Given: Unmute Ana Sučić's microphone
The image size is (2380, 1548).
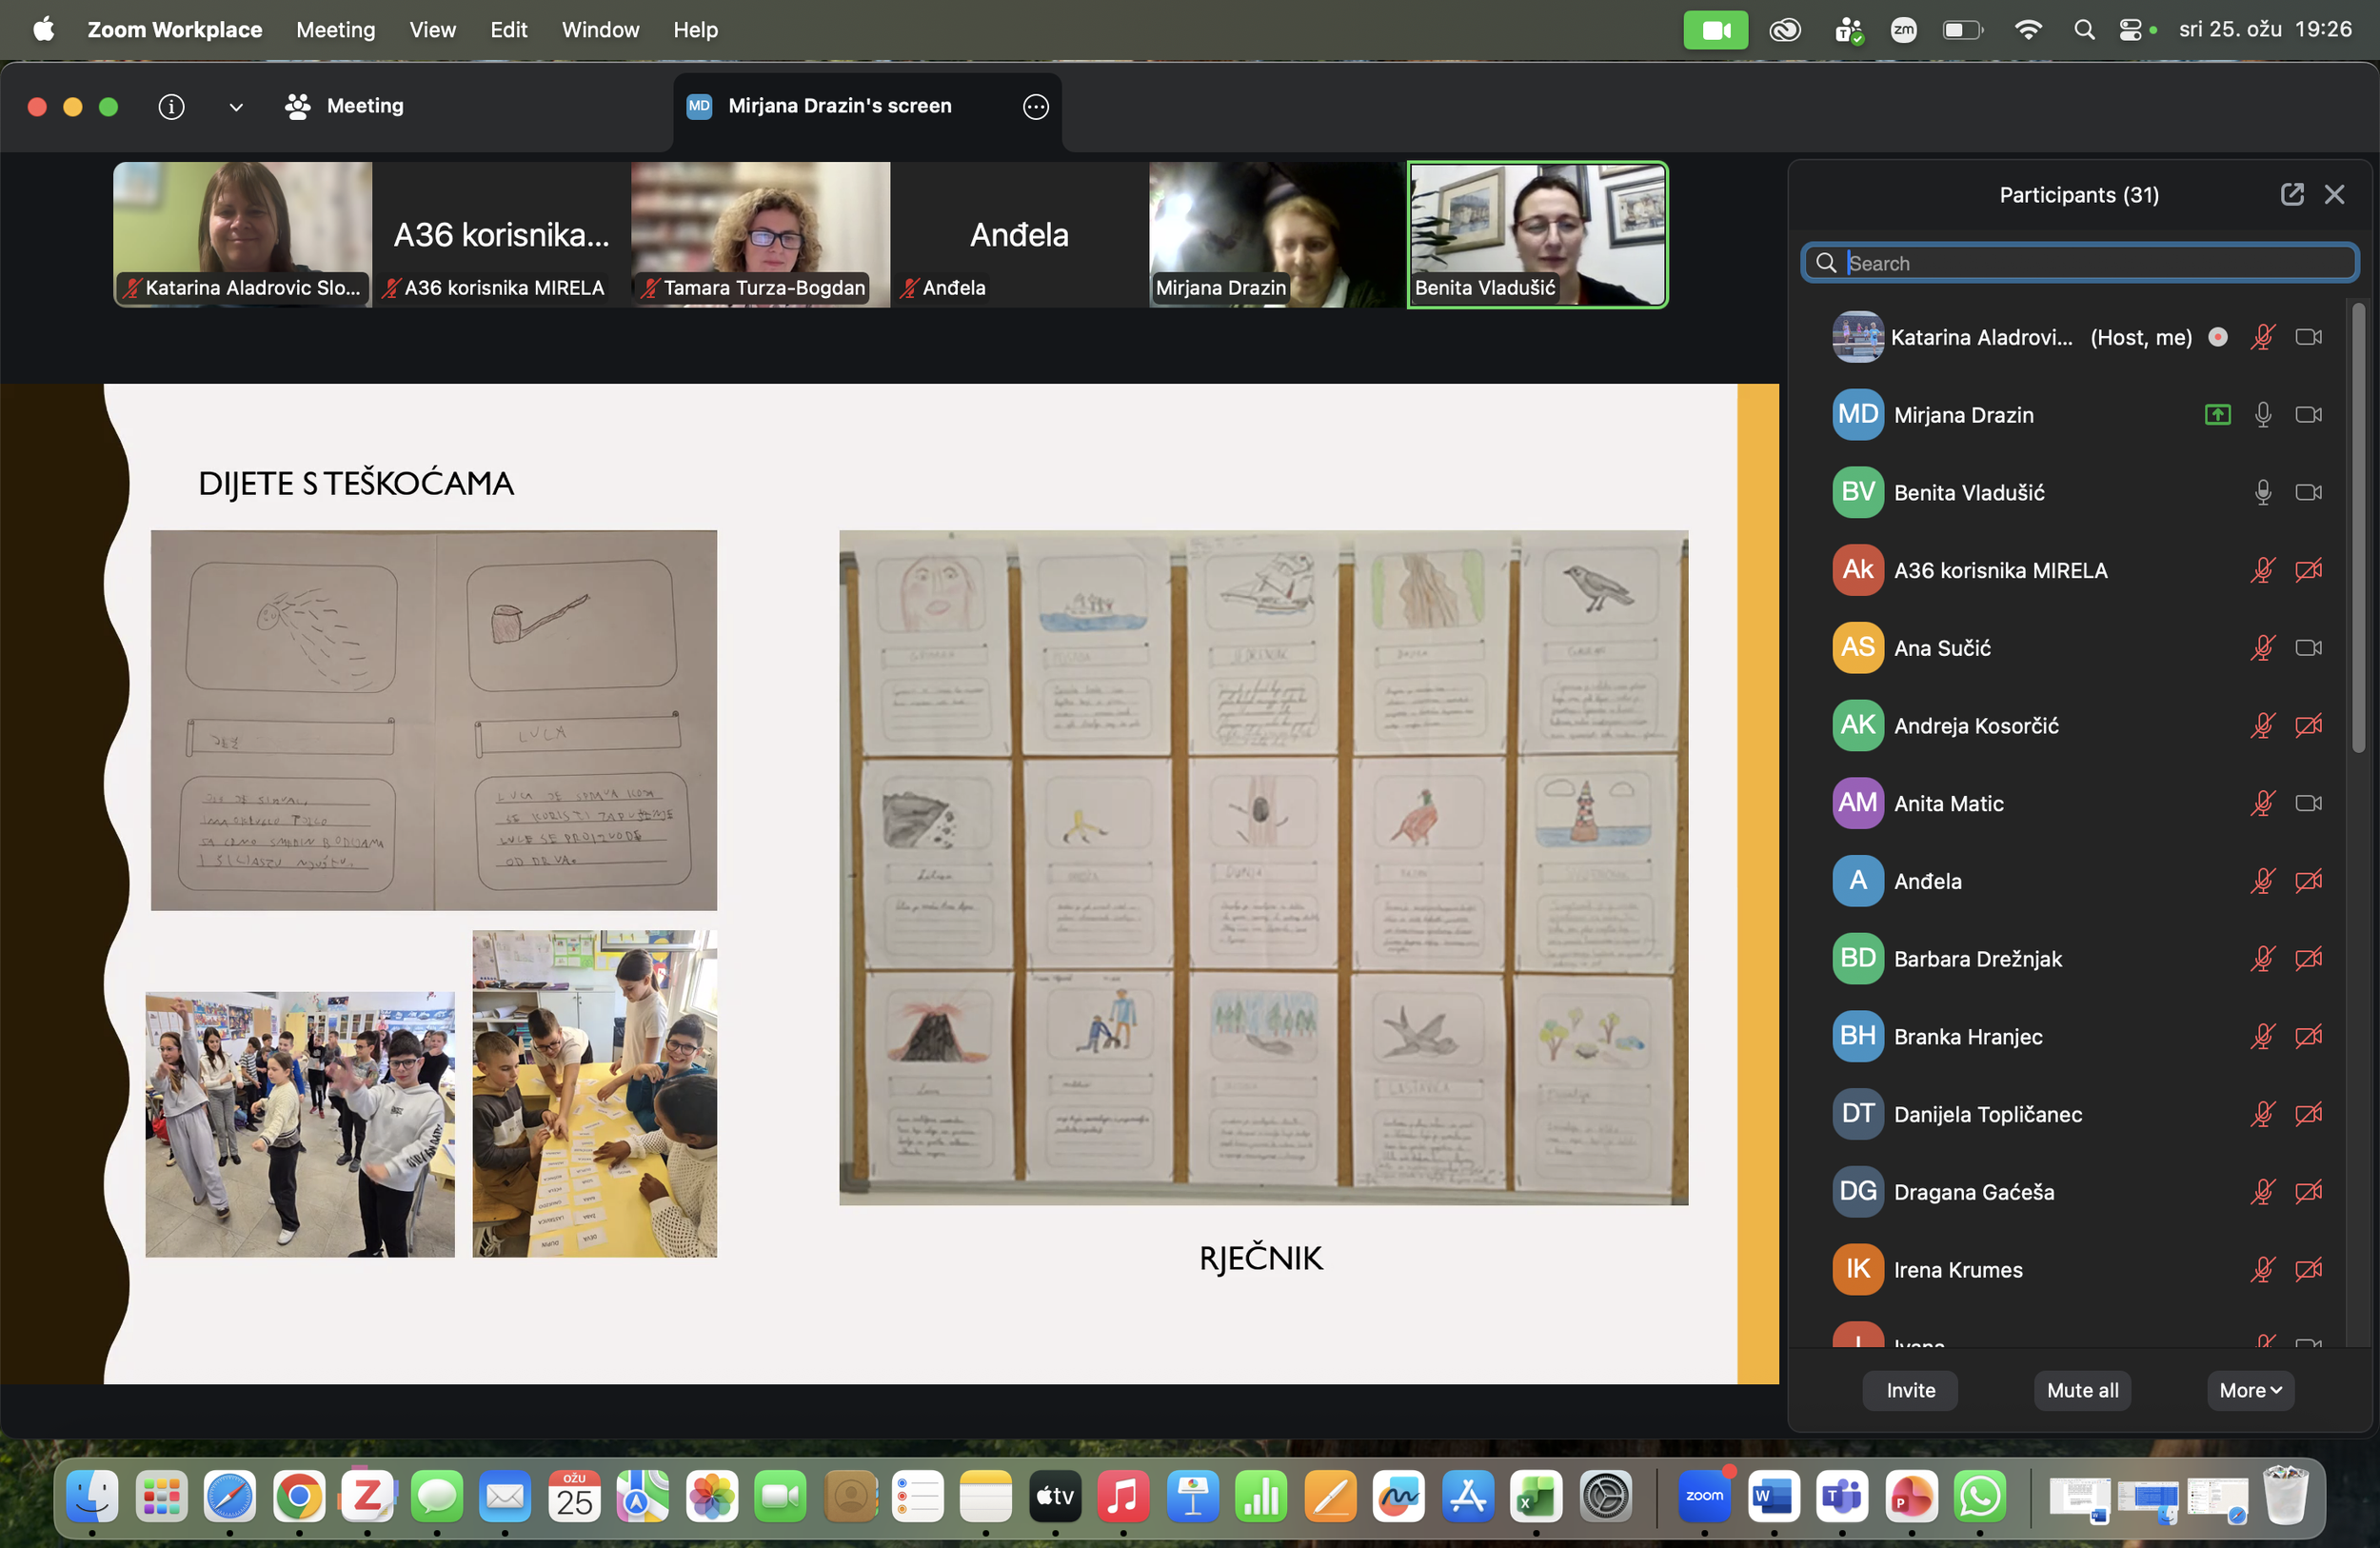Looking at the screenshot, I should (2263, 648).
